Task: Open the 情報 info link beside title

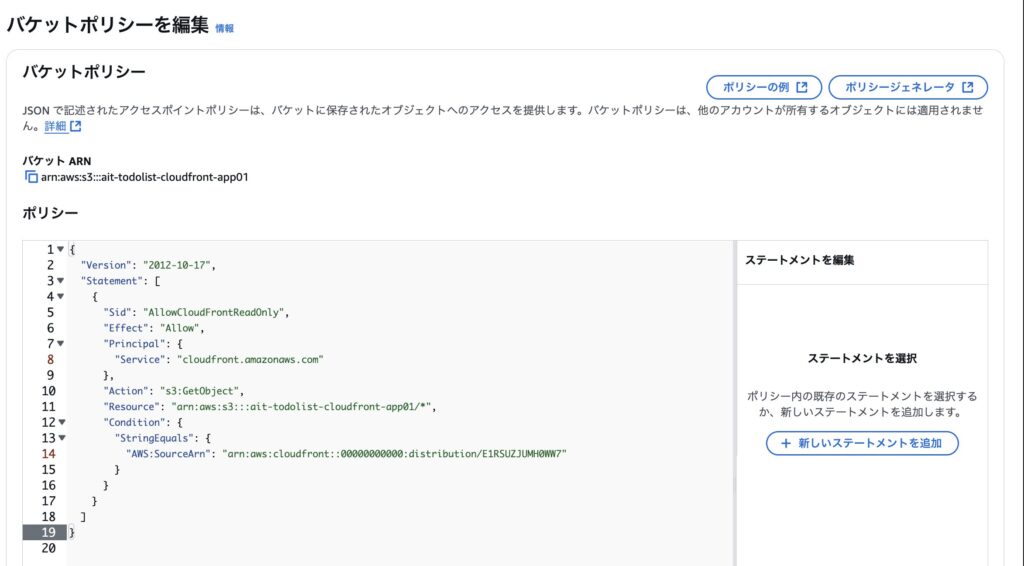Action: click(225, 28)
